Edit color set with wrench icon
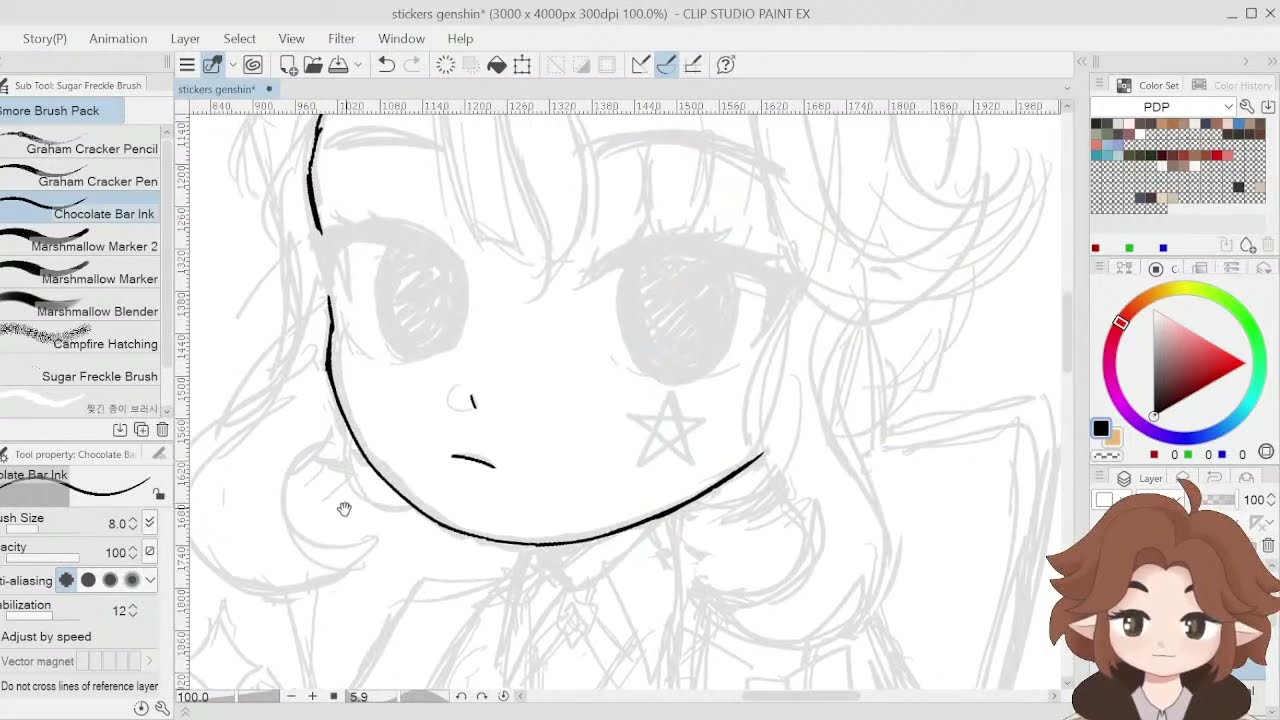Viewport: 1280px width, 720px height. pos(1248,107)
